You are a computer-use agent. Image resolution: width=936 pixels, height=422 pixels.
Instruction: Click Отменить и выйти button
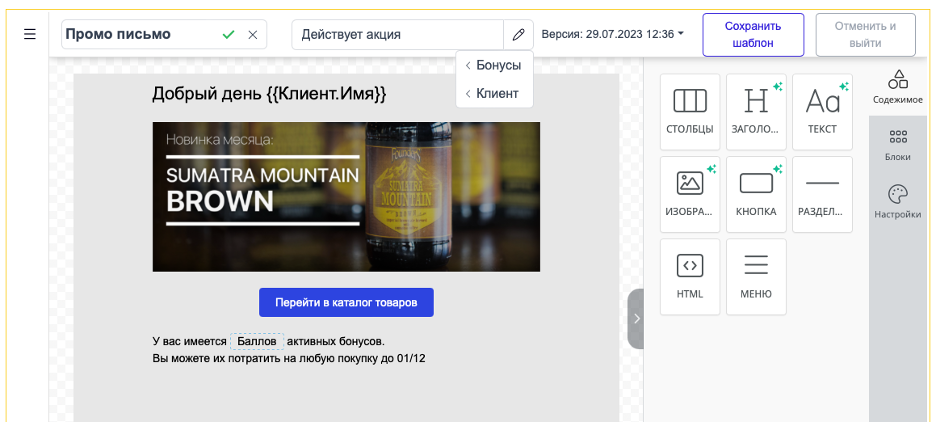coord(866,35)
